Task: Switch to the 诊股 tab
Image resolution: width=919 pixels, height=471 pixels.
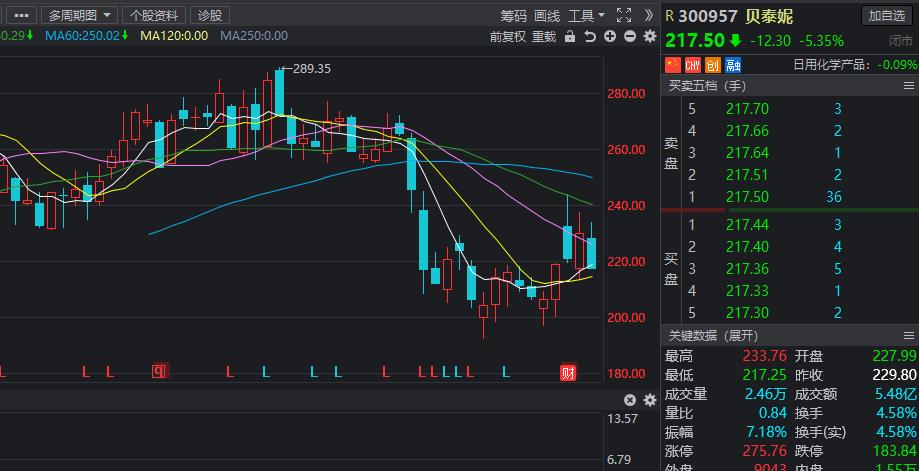Action: click(210, 15)
